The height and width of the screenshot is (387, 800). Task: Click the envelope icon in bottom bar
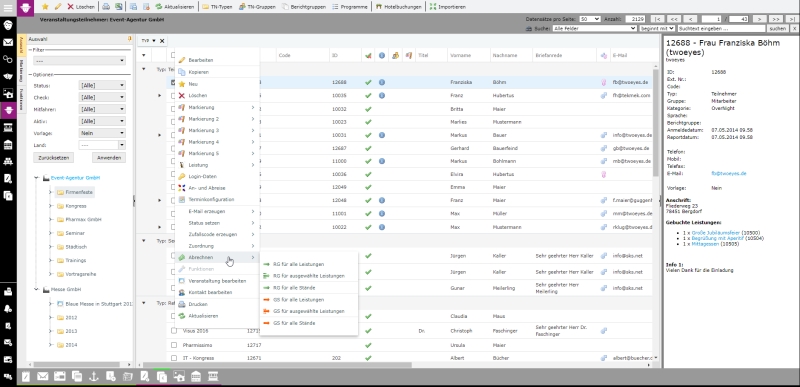(x=42, y=377)
